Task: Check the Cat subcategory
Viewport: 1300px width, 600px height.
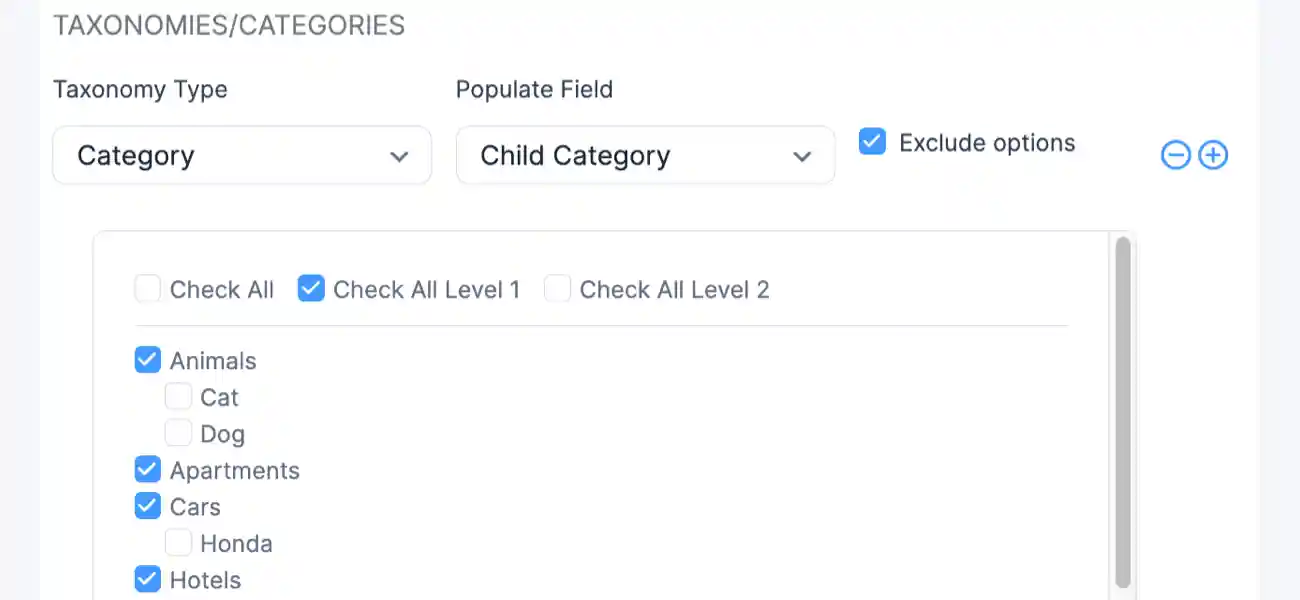Action: pyautogui.click(x=178, y=396)
